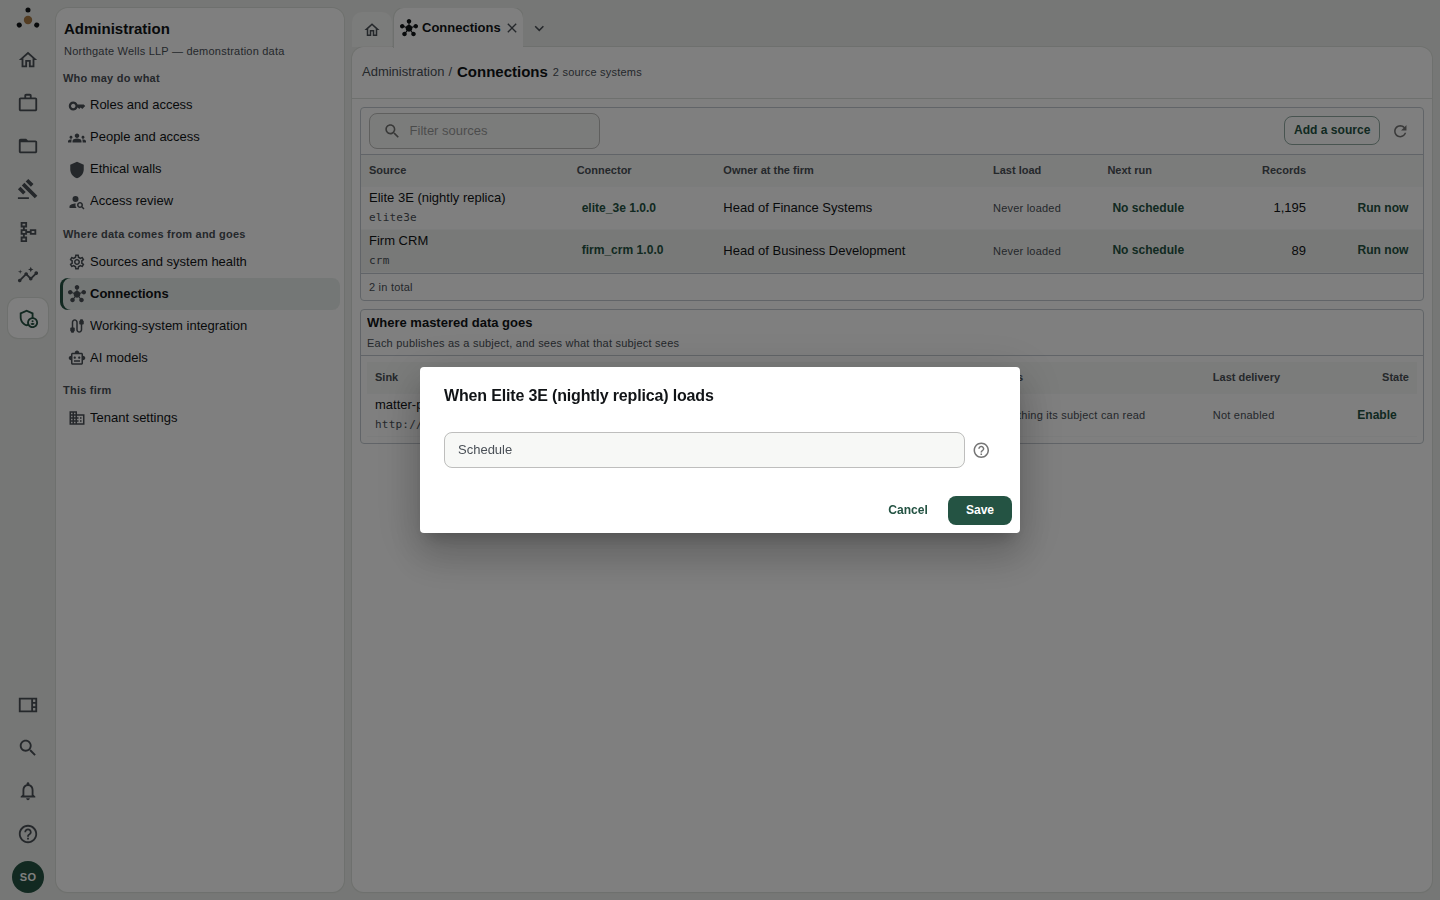1440x900 pixels.
Task: Go to Ethical walls
Action: point(200,169)
